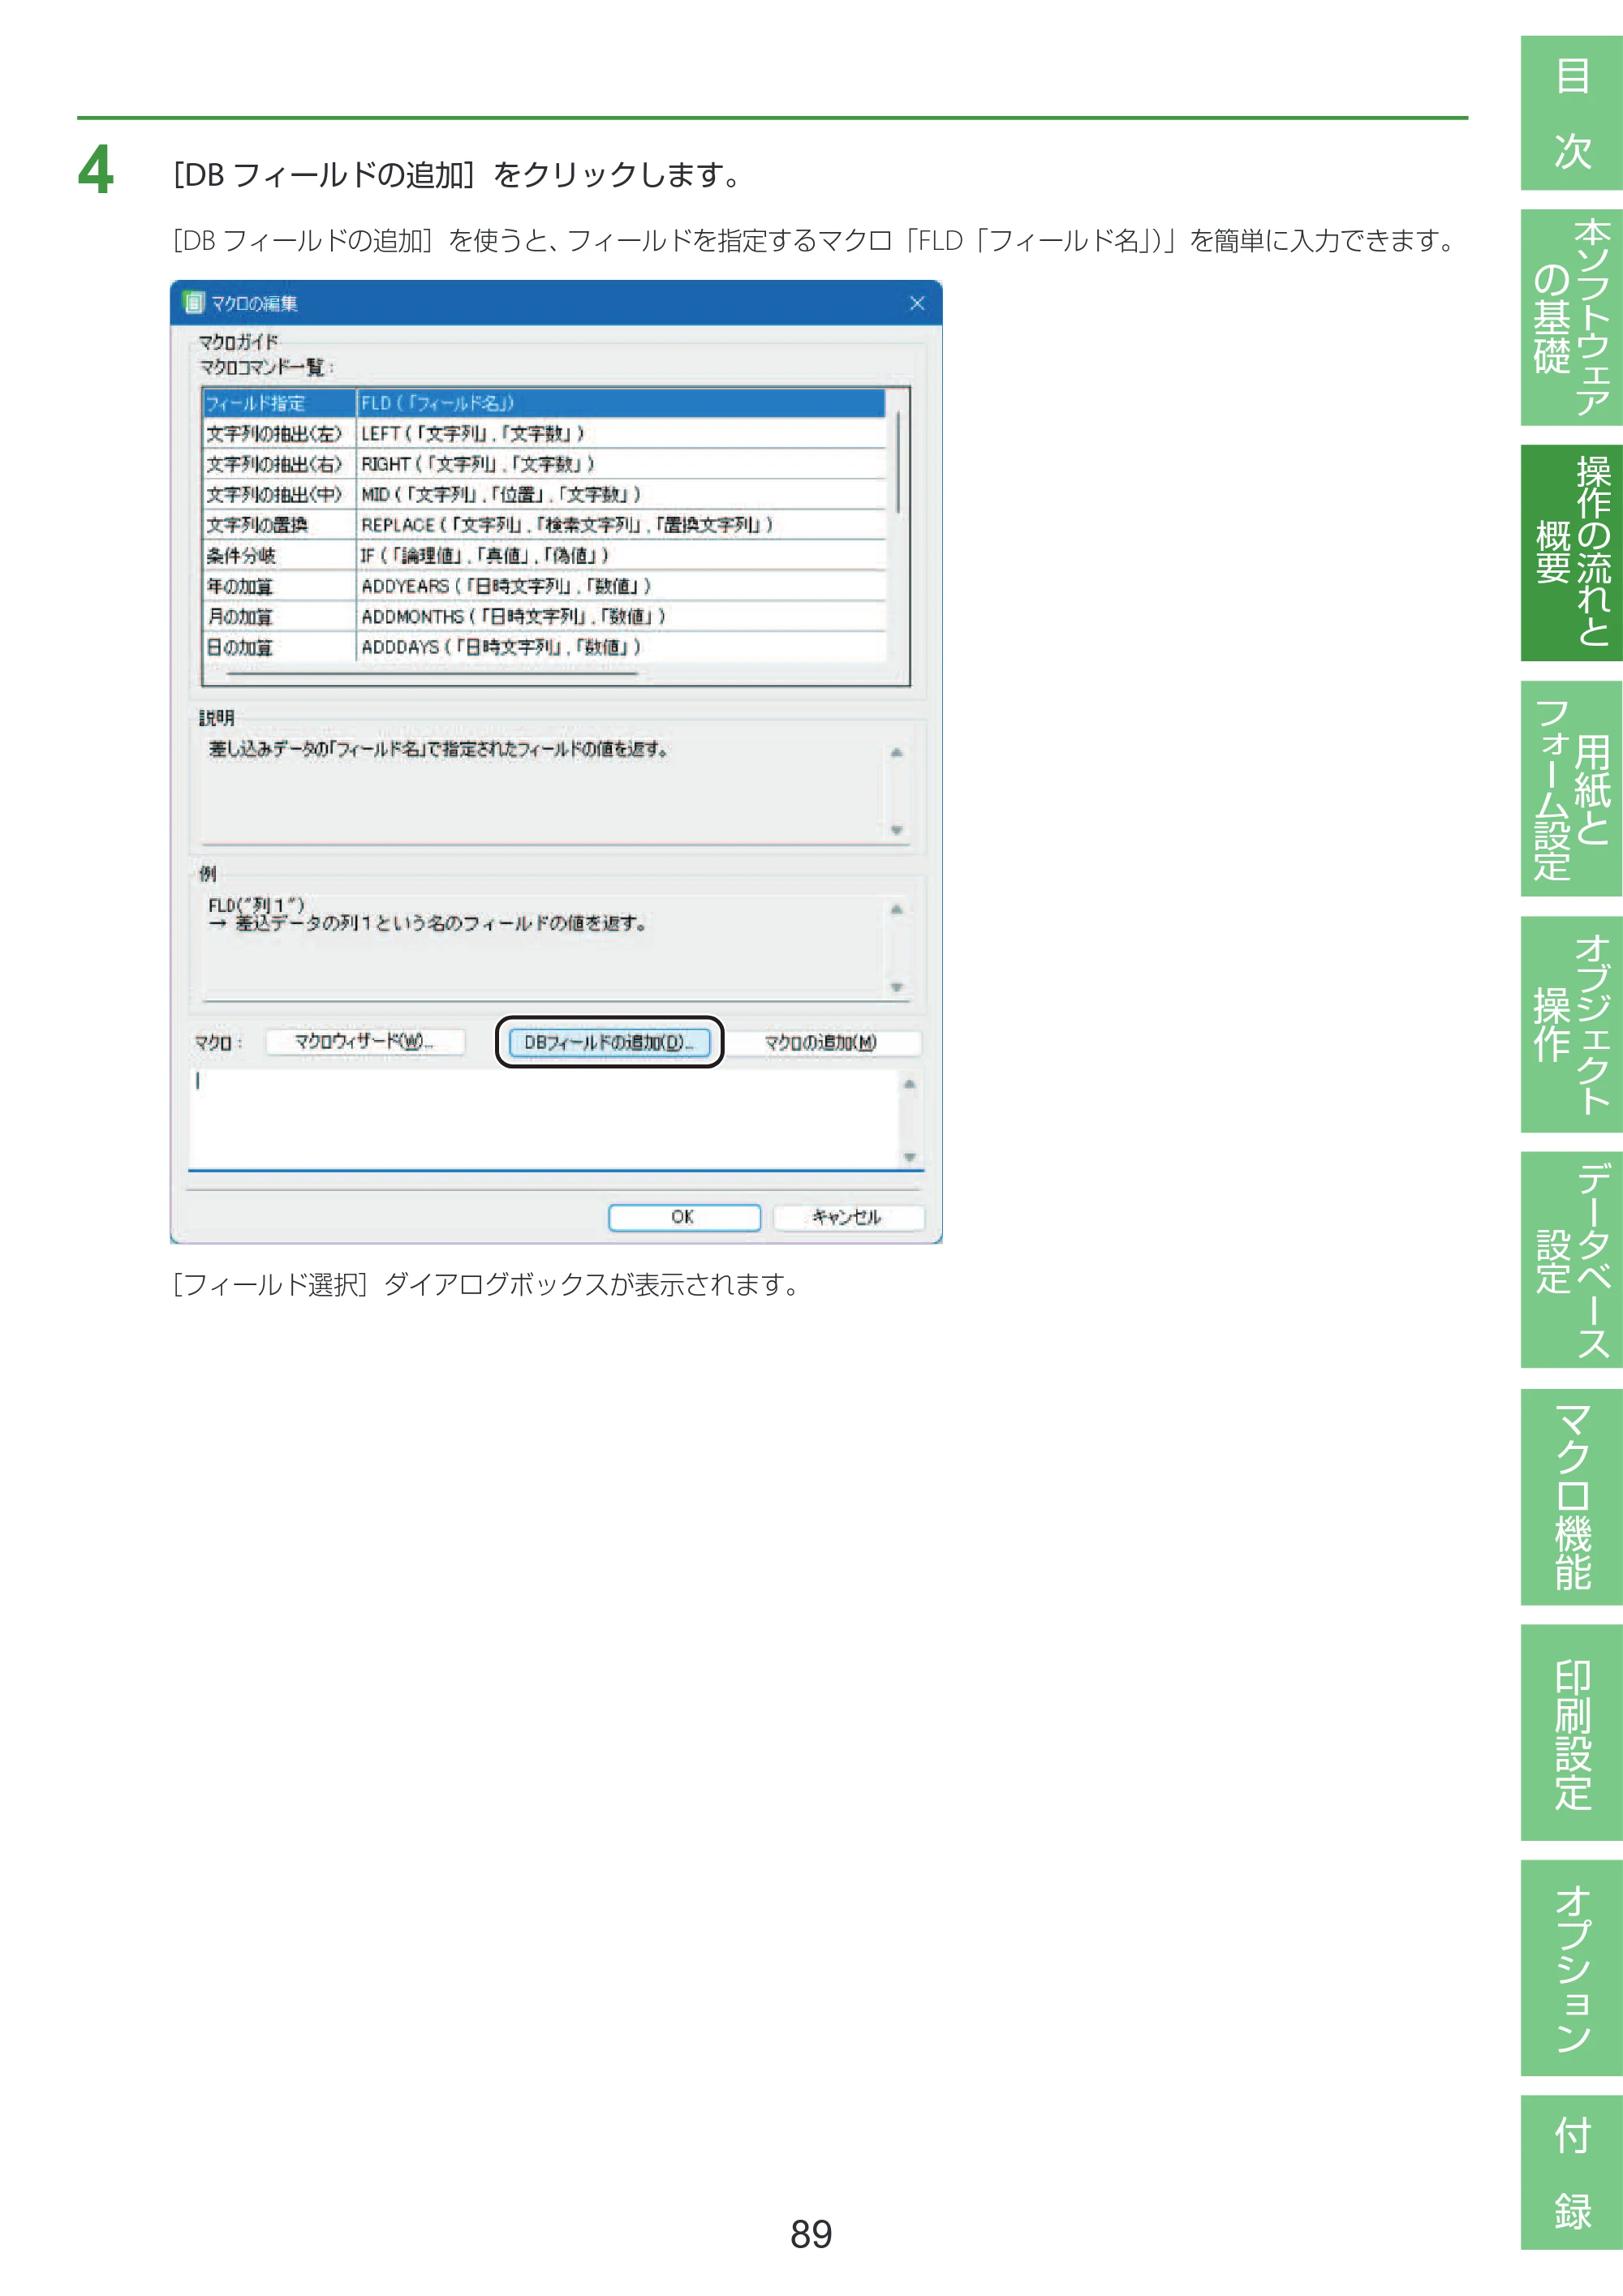
Task: Open the 目次 side tab
Action: (1571, 113)
